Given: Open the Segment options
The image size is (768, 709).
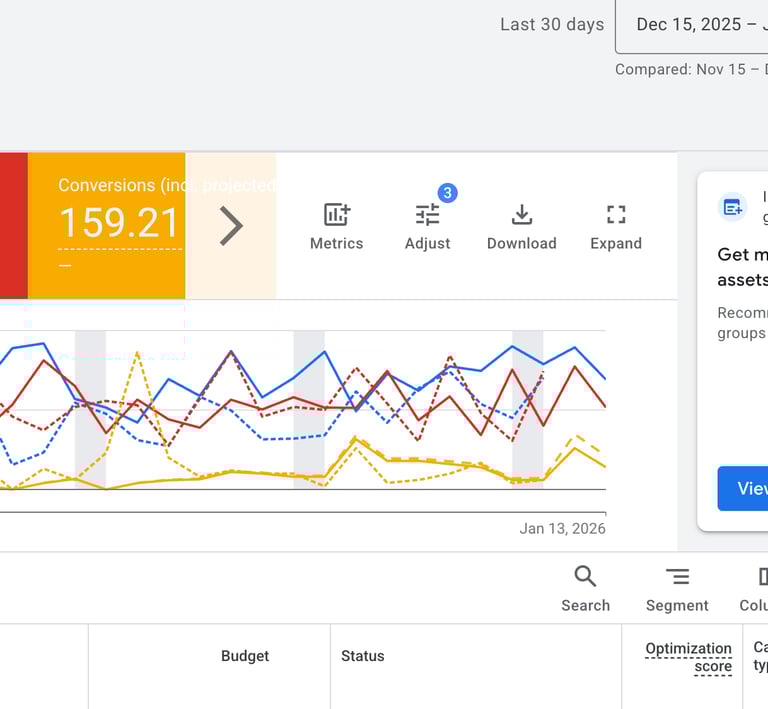Looking at the screenshot, I should click(677, 588).
